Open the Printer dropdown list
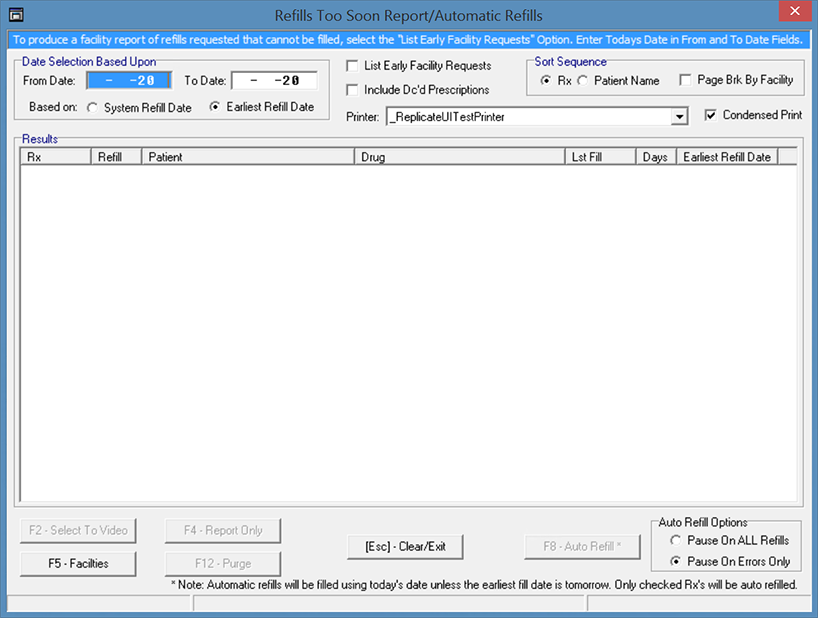Image resolution: width=818 pixels, height=618 pixels. [x=680, y=117]
